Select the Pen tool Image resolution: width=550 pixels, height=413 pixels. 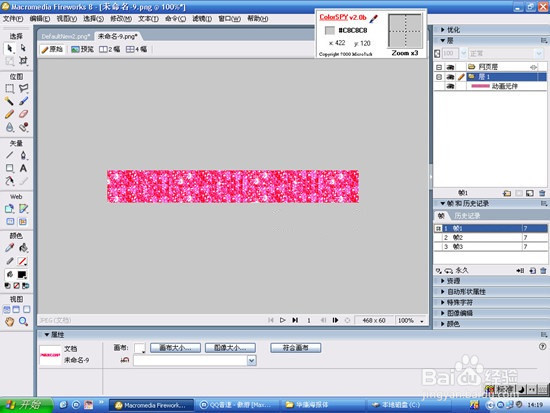coord(23,155)
